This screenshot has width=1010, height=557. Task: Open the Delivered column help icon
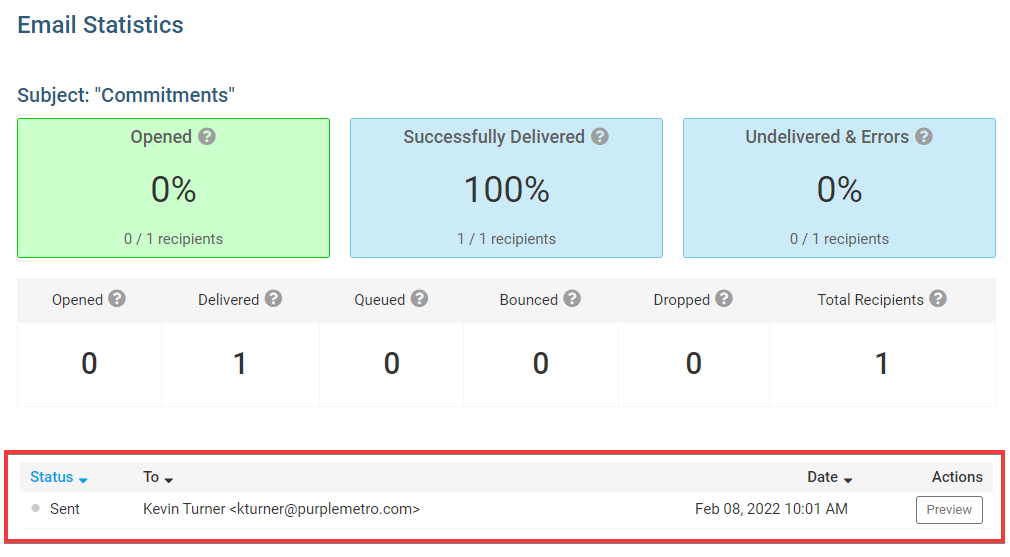point(273,299)
